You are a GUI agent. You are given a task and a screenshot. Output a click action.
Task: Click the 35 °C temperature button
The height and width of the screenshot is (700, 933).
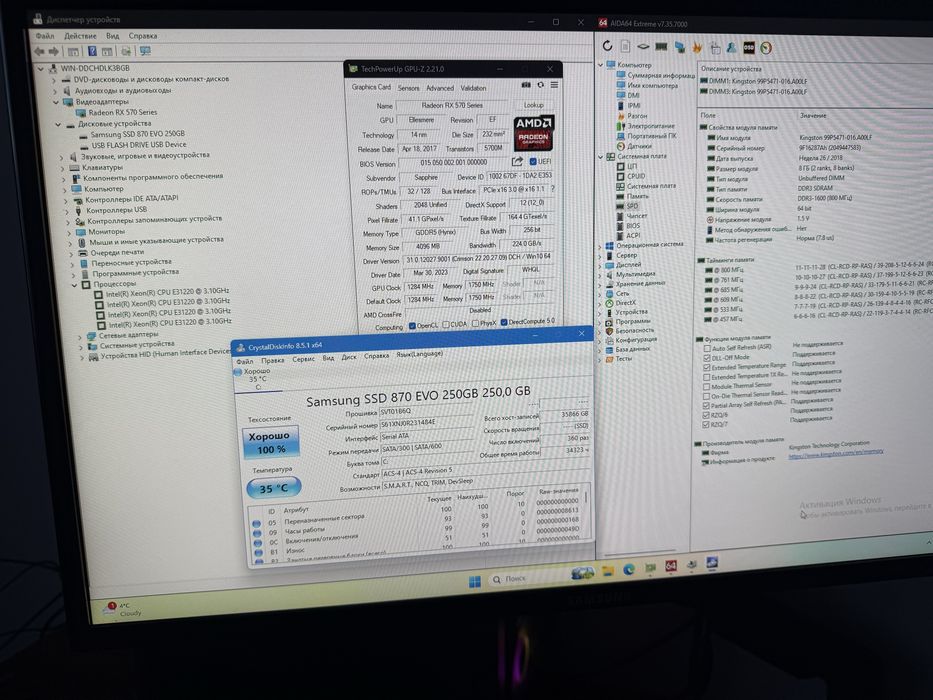tap(274, 488)
